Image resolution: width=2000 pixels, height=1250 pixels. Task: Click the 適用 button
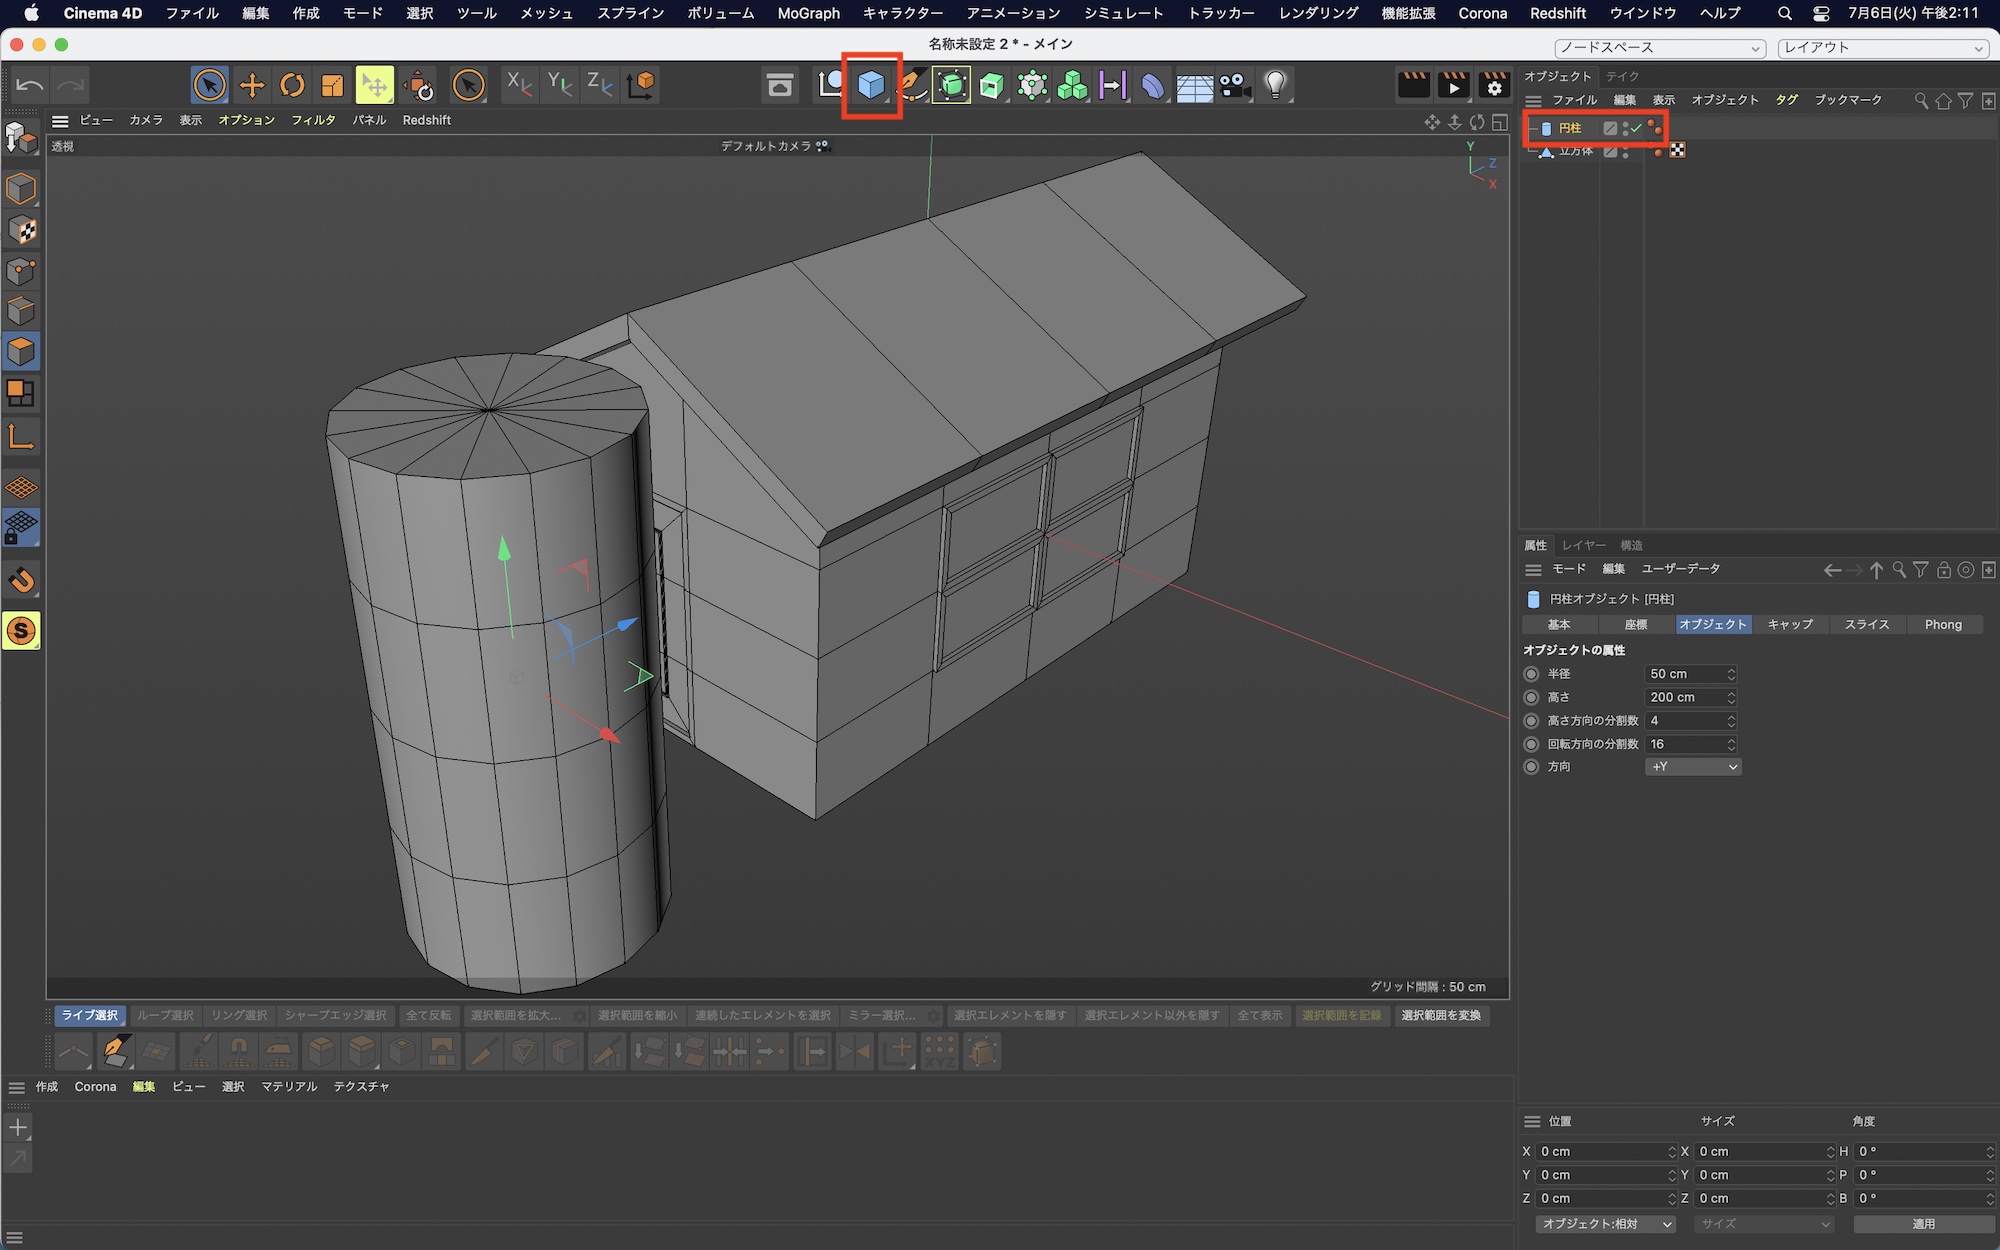(1923, 1224)
